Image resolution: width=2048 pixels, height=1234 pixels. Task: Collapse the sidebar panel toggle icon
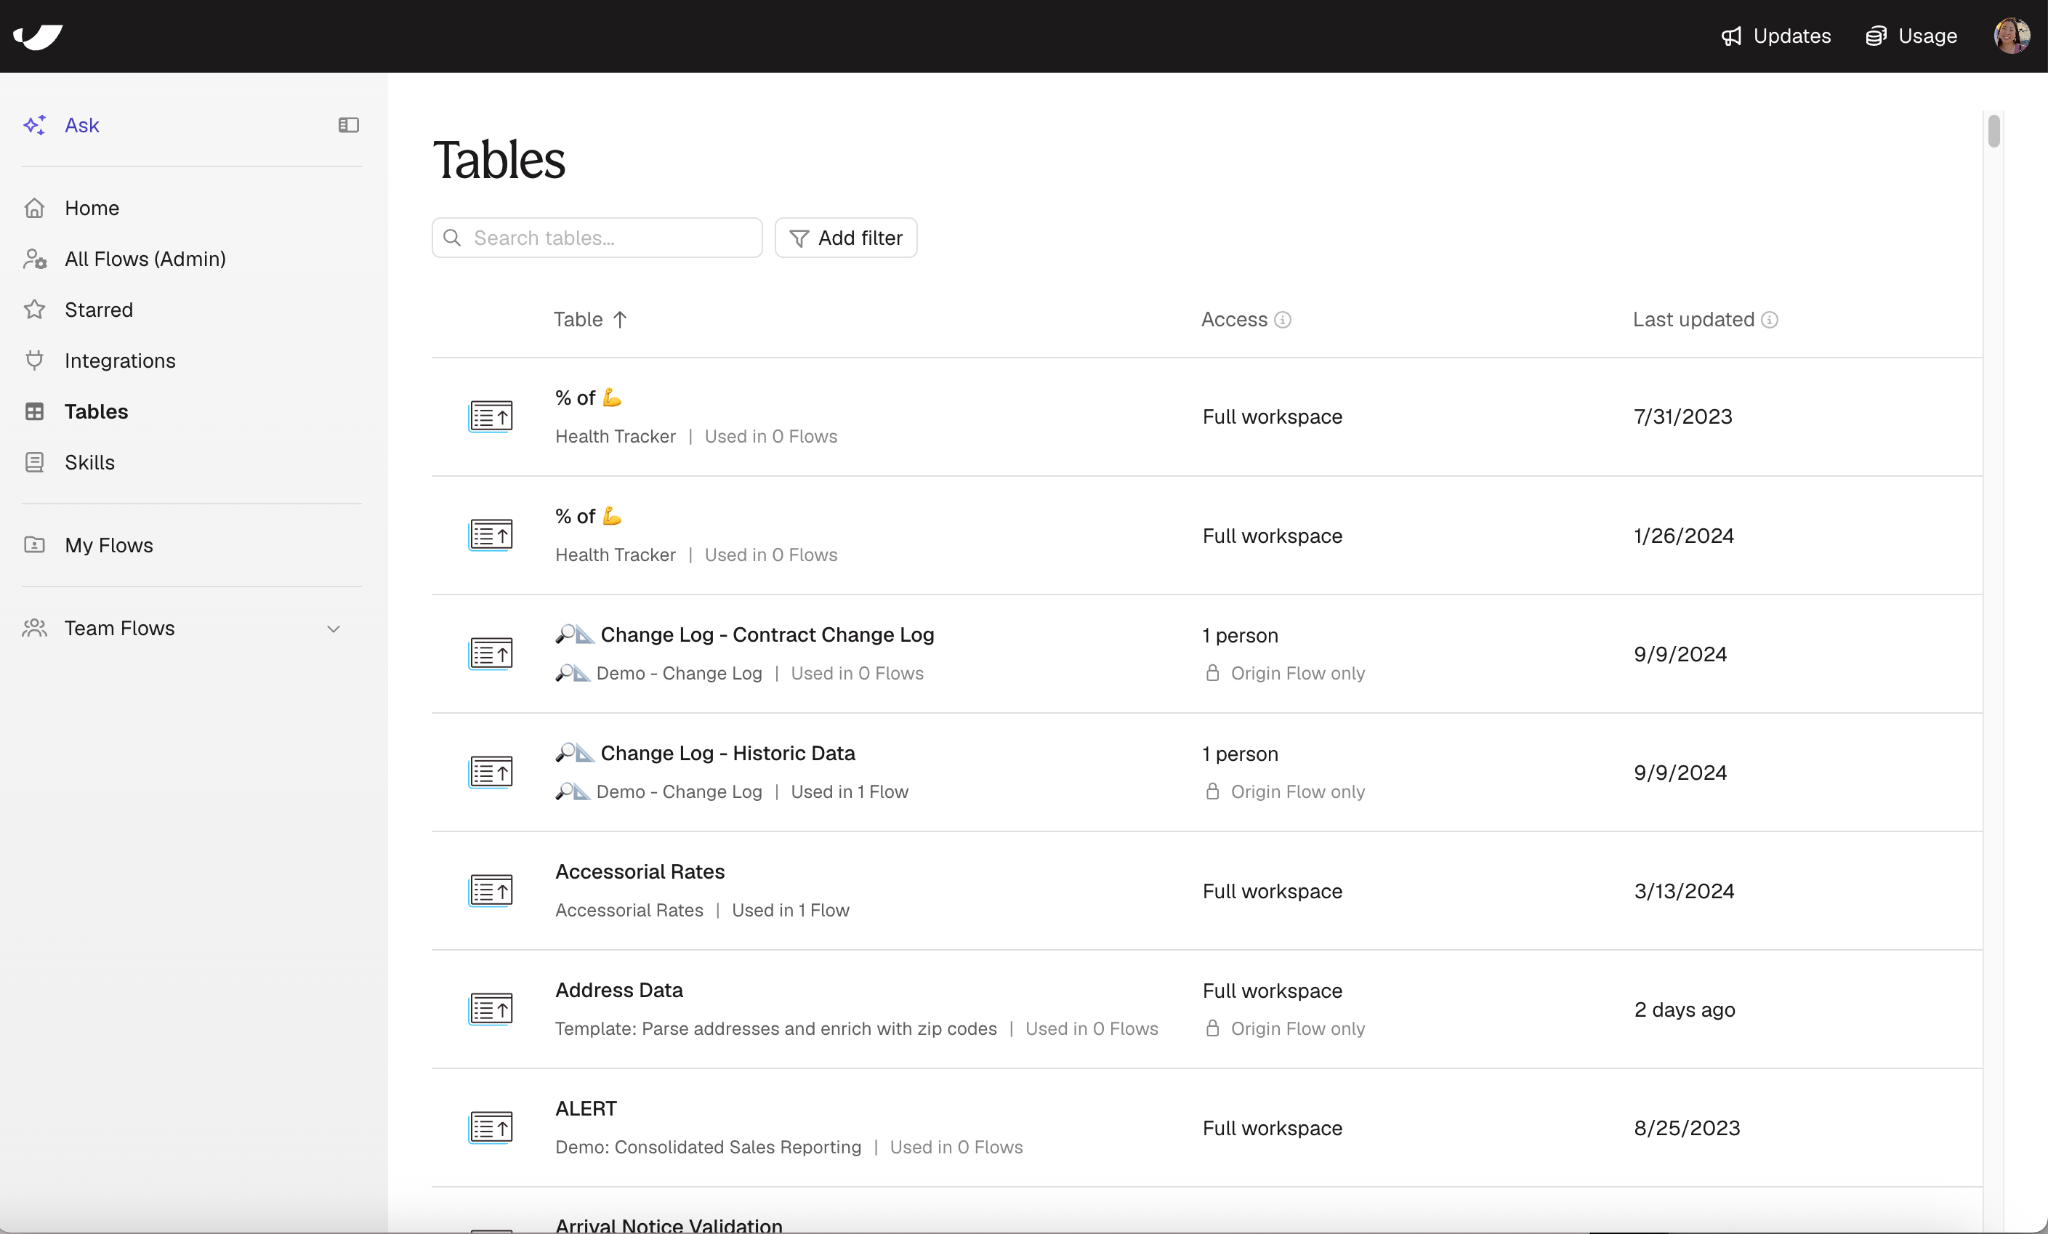point(348,125)
